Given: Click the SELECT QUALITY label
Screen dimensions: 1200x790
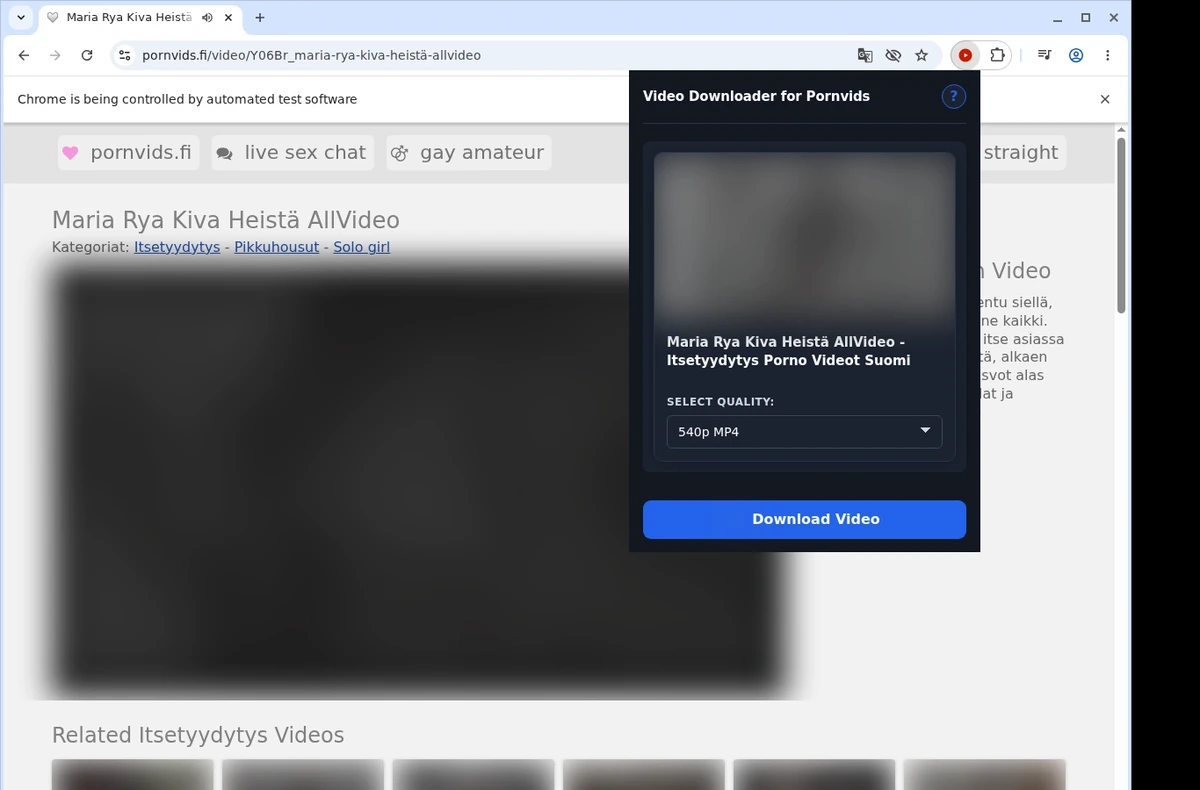Looking at the screenshot, I should pyautogui.click(x=720, y=401).
